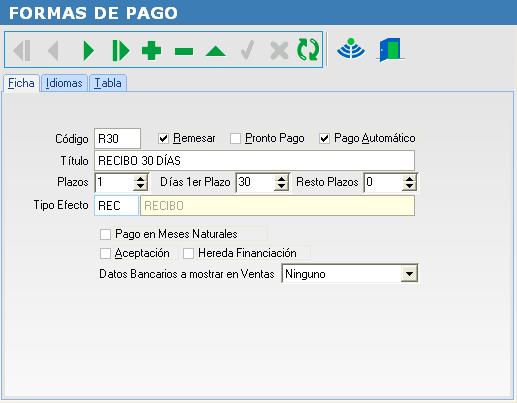This screenshot has width=517, height=403.
Task: Check Pago en Meses Naturales option
Action: [x=105, y=234]
